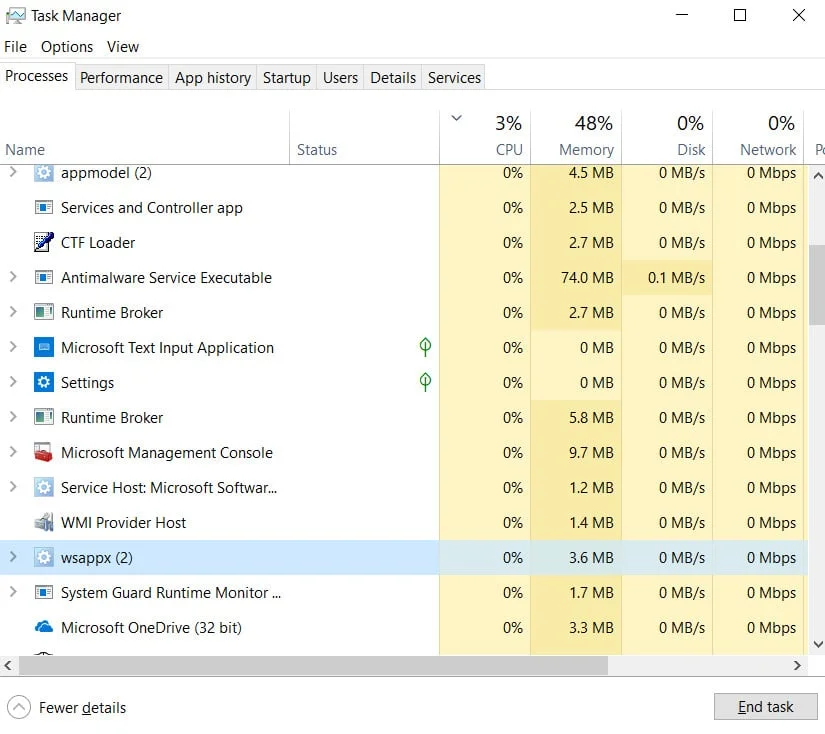The height and width of the screenshot is (734, 825).
Task: Expand the wsappx (2) process group
Action: pos(13,557)
